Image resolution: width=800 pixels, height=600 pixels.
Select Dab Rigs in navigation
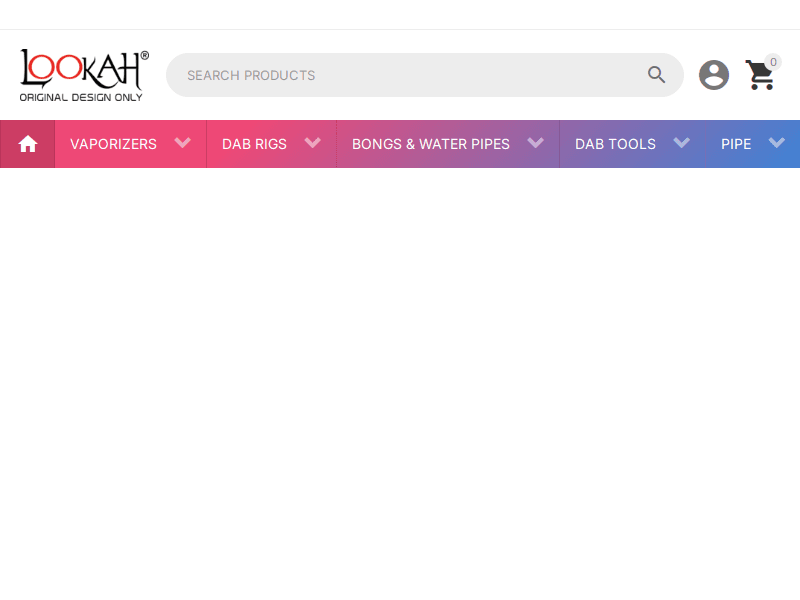(254, 144)
